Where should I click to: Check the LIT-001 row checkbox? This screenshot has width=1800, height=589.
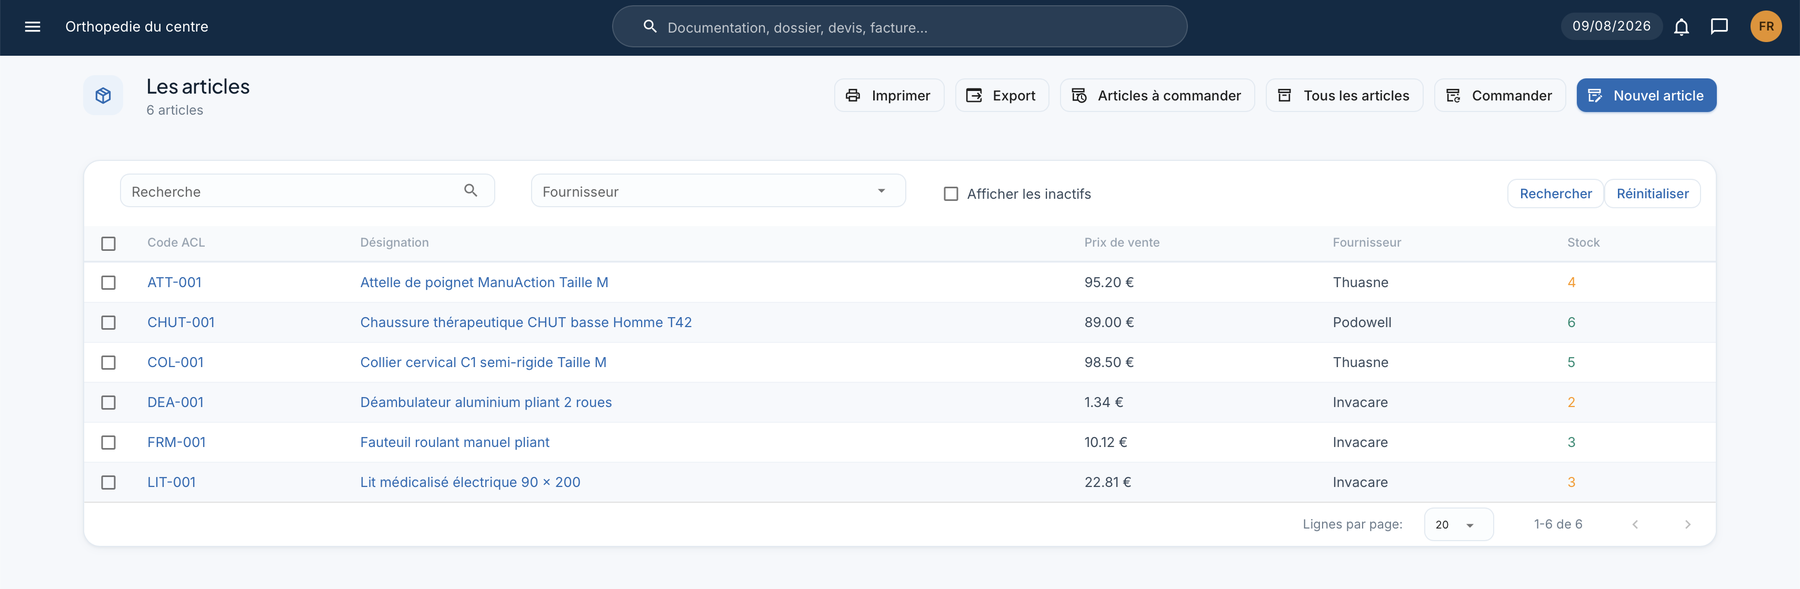point(109,483)
